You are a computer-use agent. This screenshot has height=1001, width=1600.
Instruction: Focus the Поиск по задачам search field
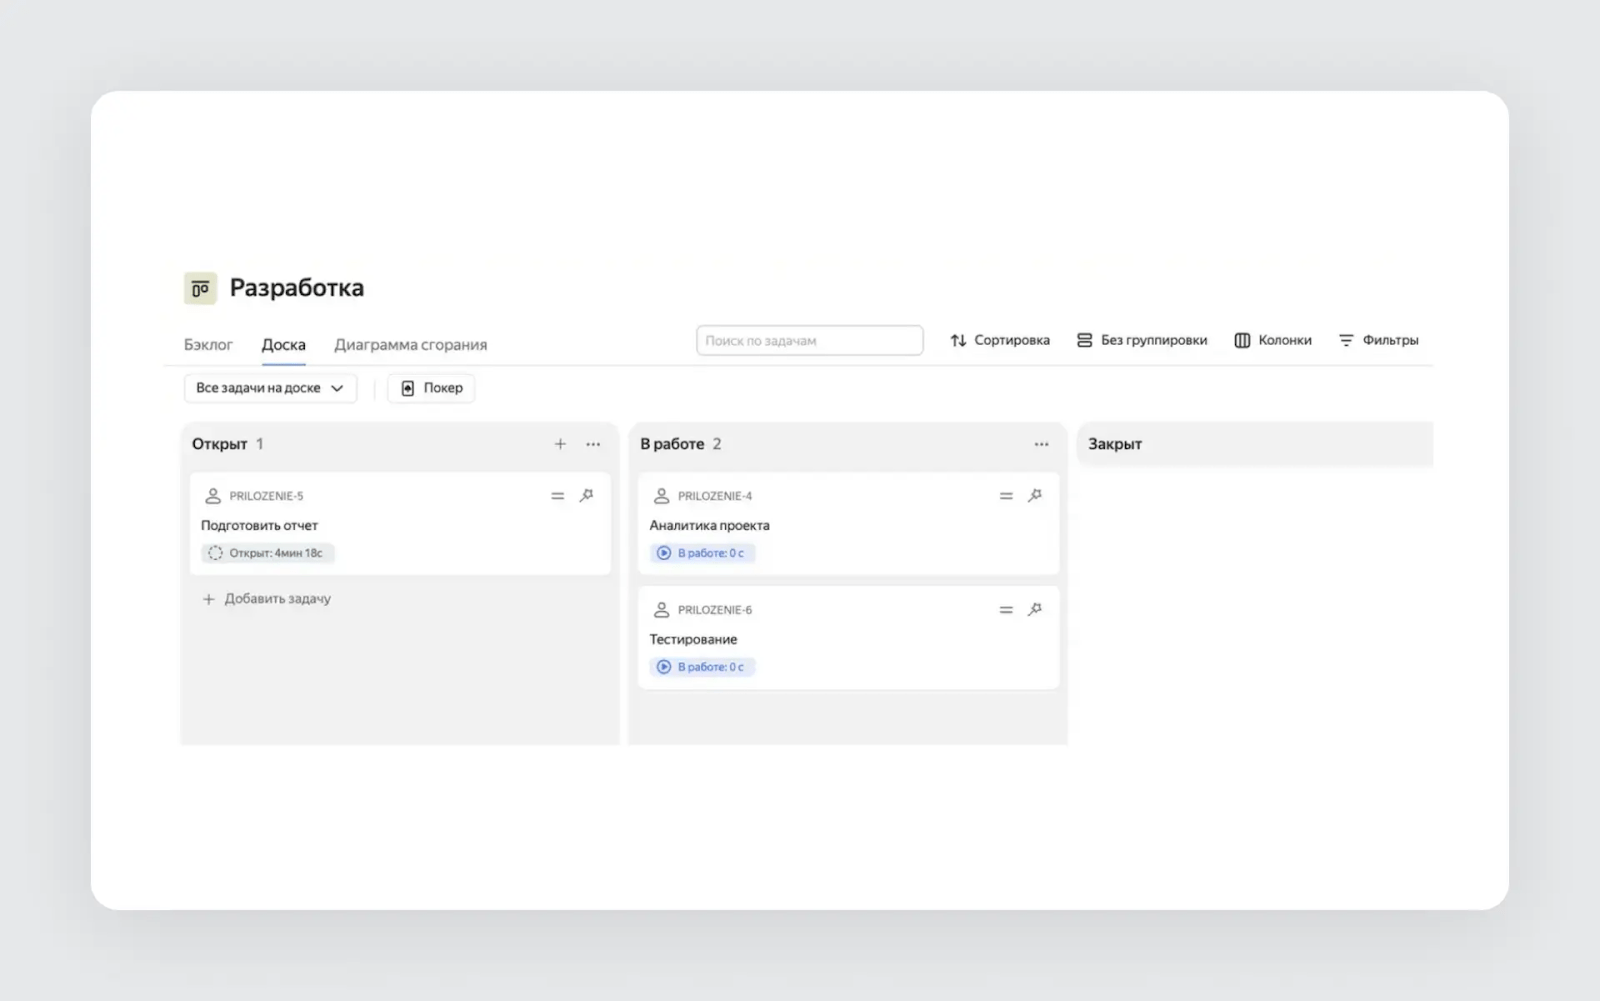(x=810, y=340)
